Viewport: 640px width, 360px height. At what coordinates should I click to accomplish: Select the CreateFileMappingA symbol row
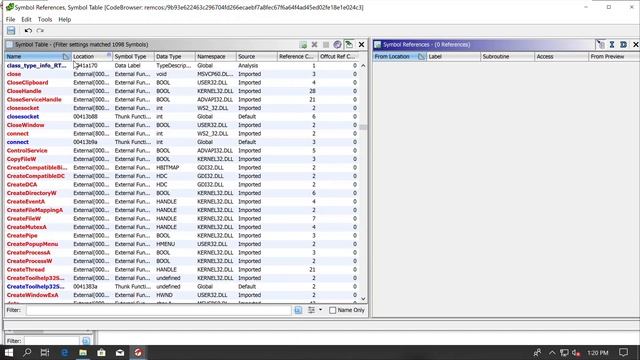coord(182,210)
